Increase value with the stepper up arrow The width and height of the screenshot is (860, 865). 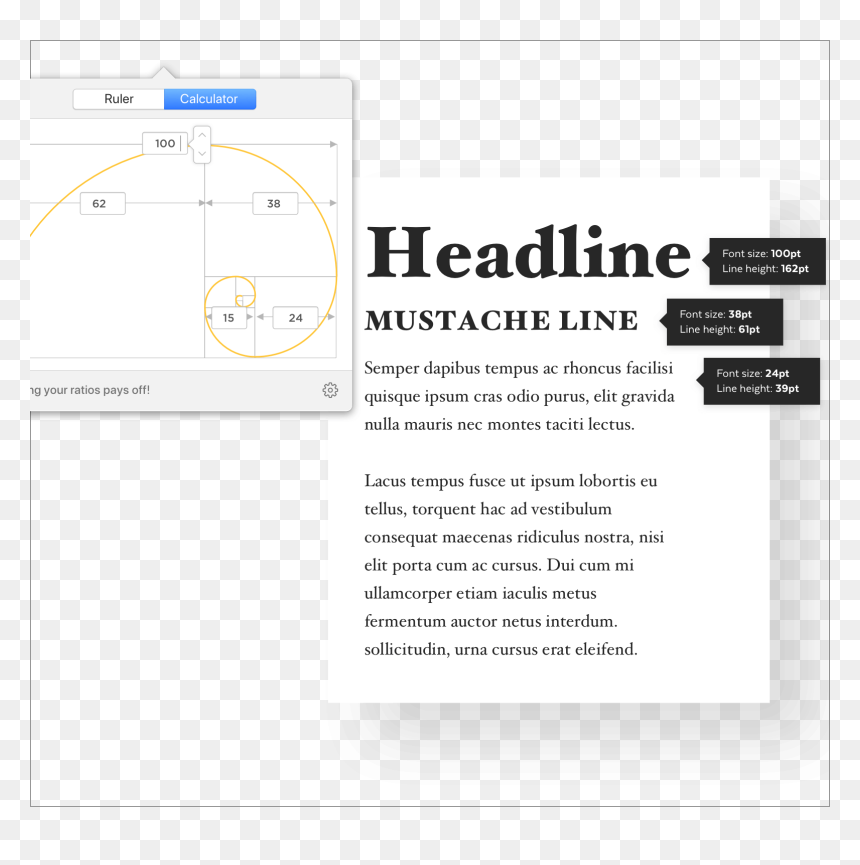(x=202, y=135)
